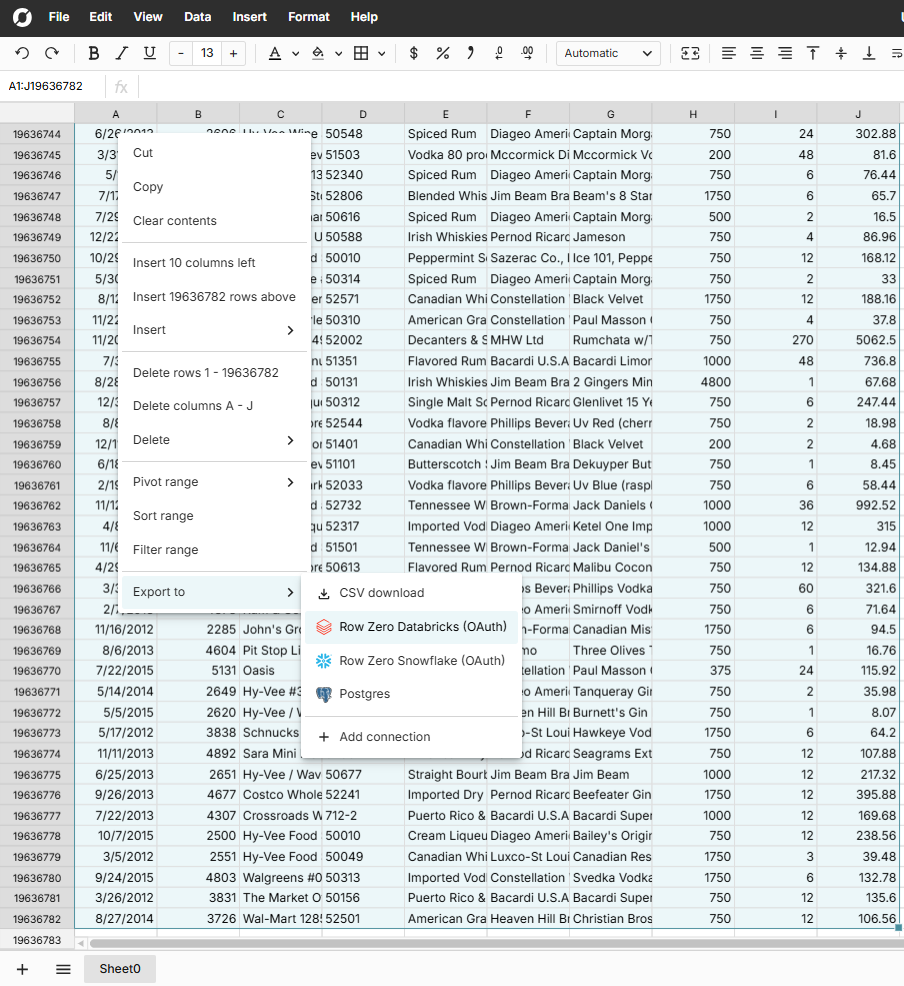Choose CSV download from Export to
The width and height of the screenshot is (904, 986).
382,594
